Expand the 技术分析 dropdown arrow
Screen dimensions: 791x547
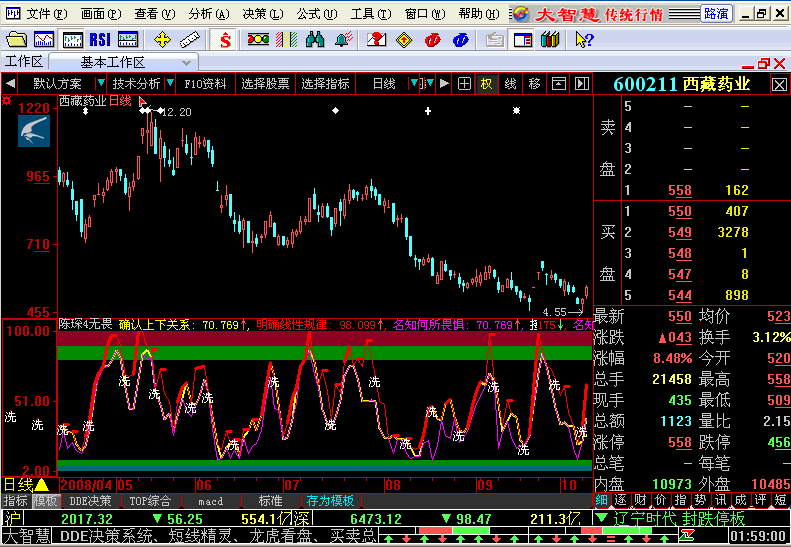(170, 83)
